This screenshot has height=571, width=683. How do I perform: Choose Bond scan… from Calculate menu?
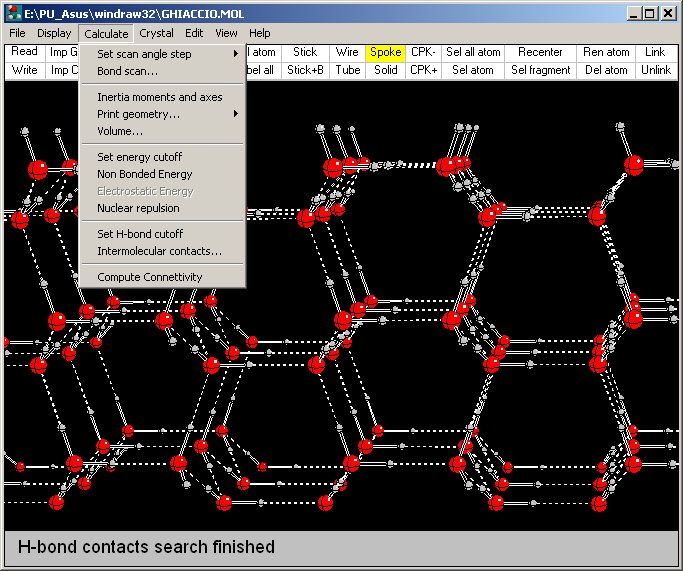coord(162,71)
